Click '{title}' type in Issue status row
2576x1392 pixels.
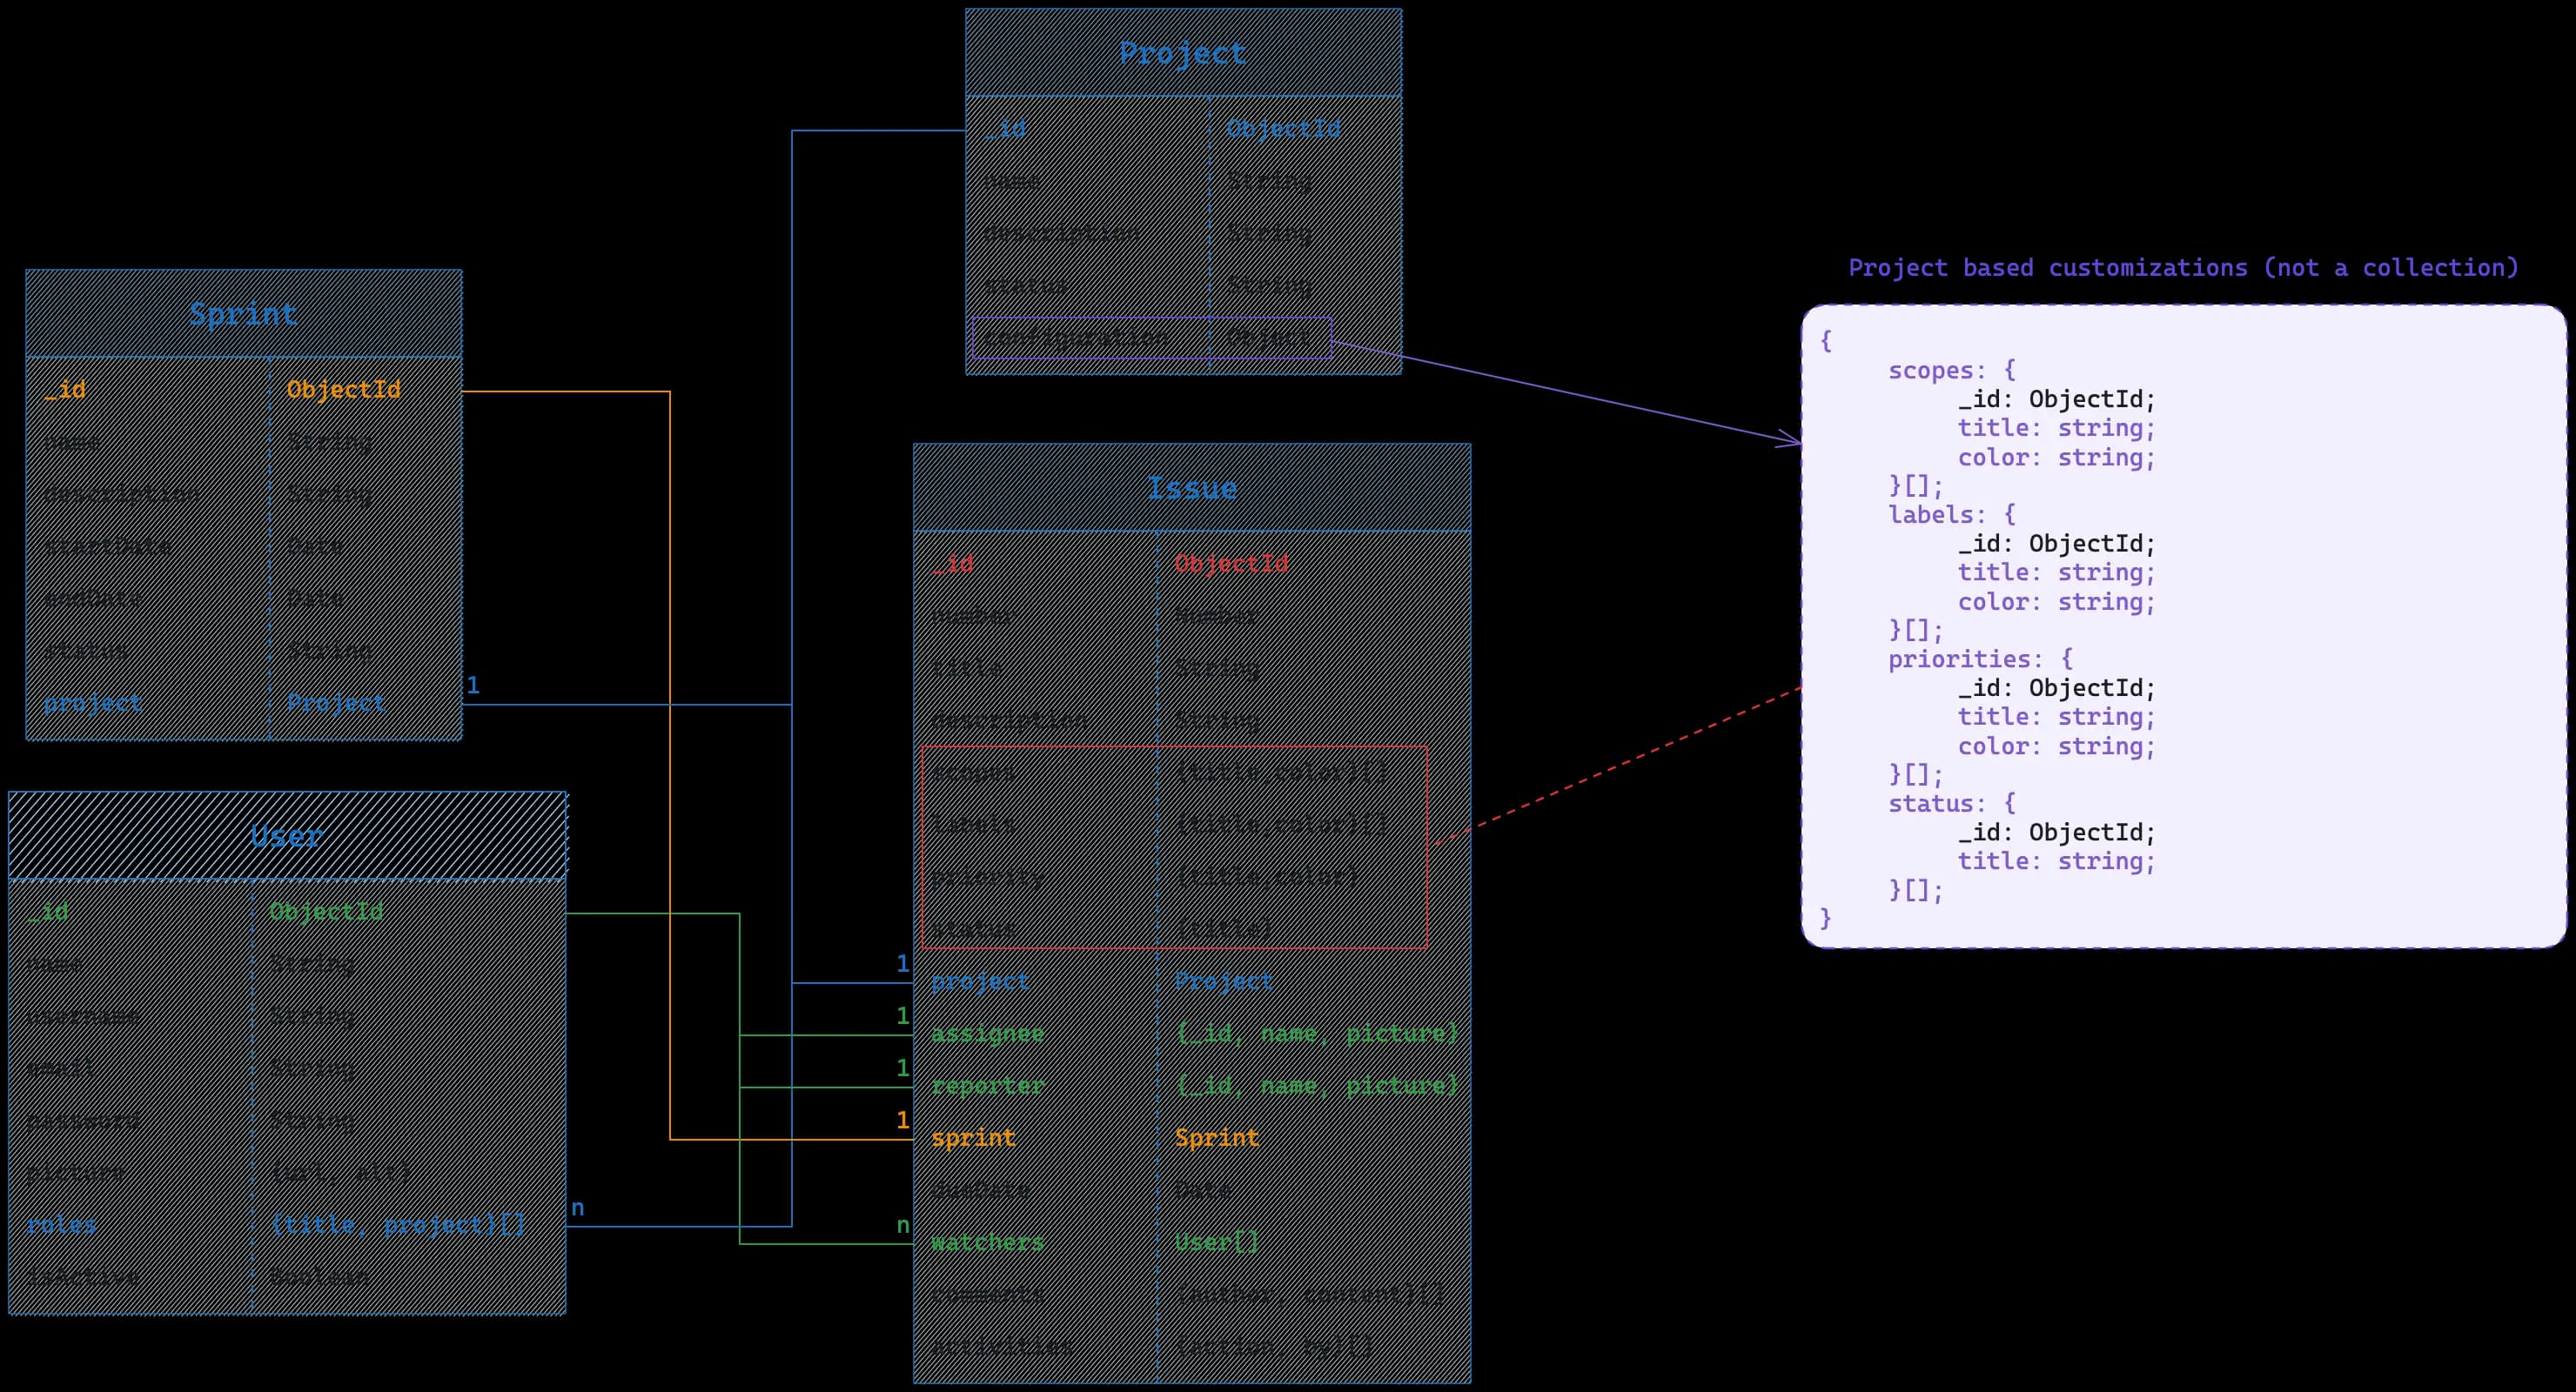pos(1225,929)
